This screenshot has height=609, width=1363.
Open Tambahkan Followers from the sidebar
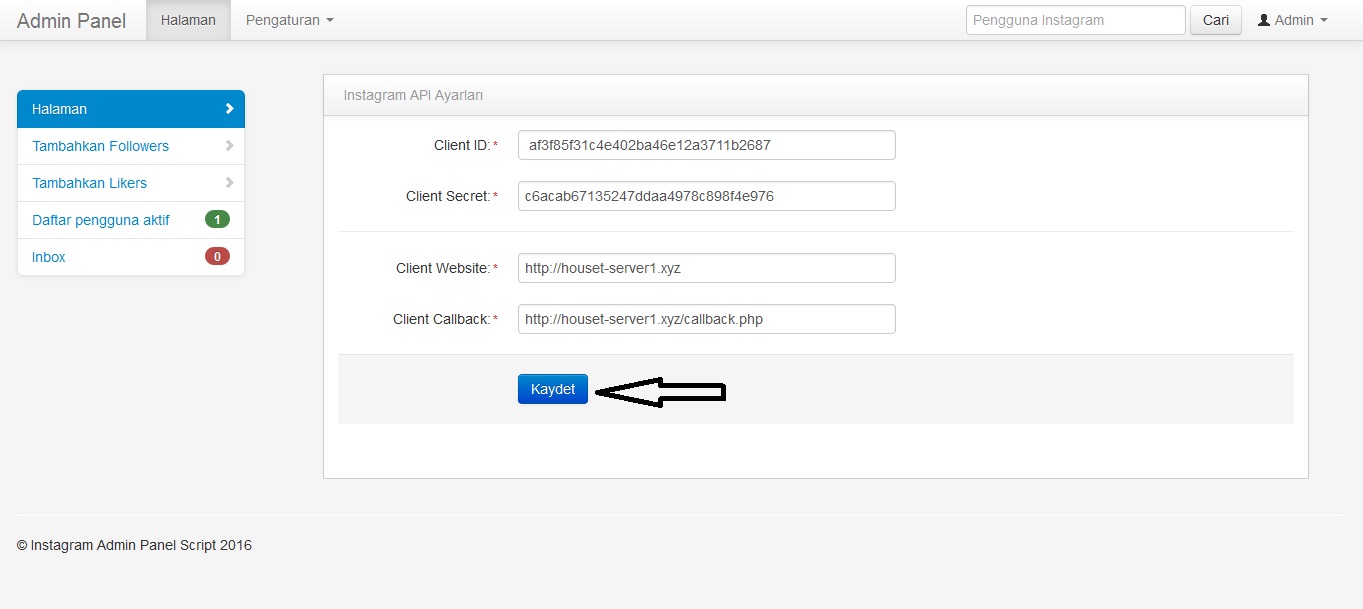[100, 145]
